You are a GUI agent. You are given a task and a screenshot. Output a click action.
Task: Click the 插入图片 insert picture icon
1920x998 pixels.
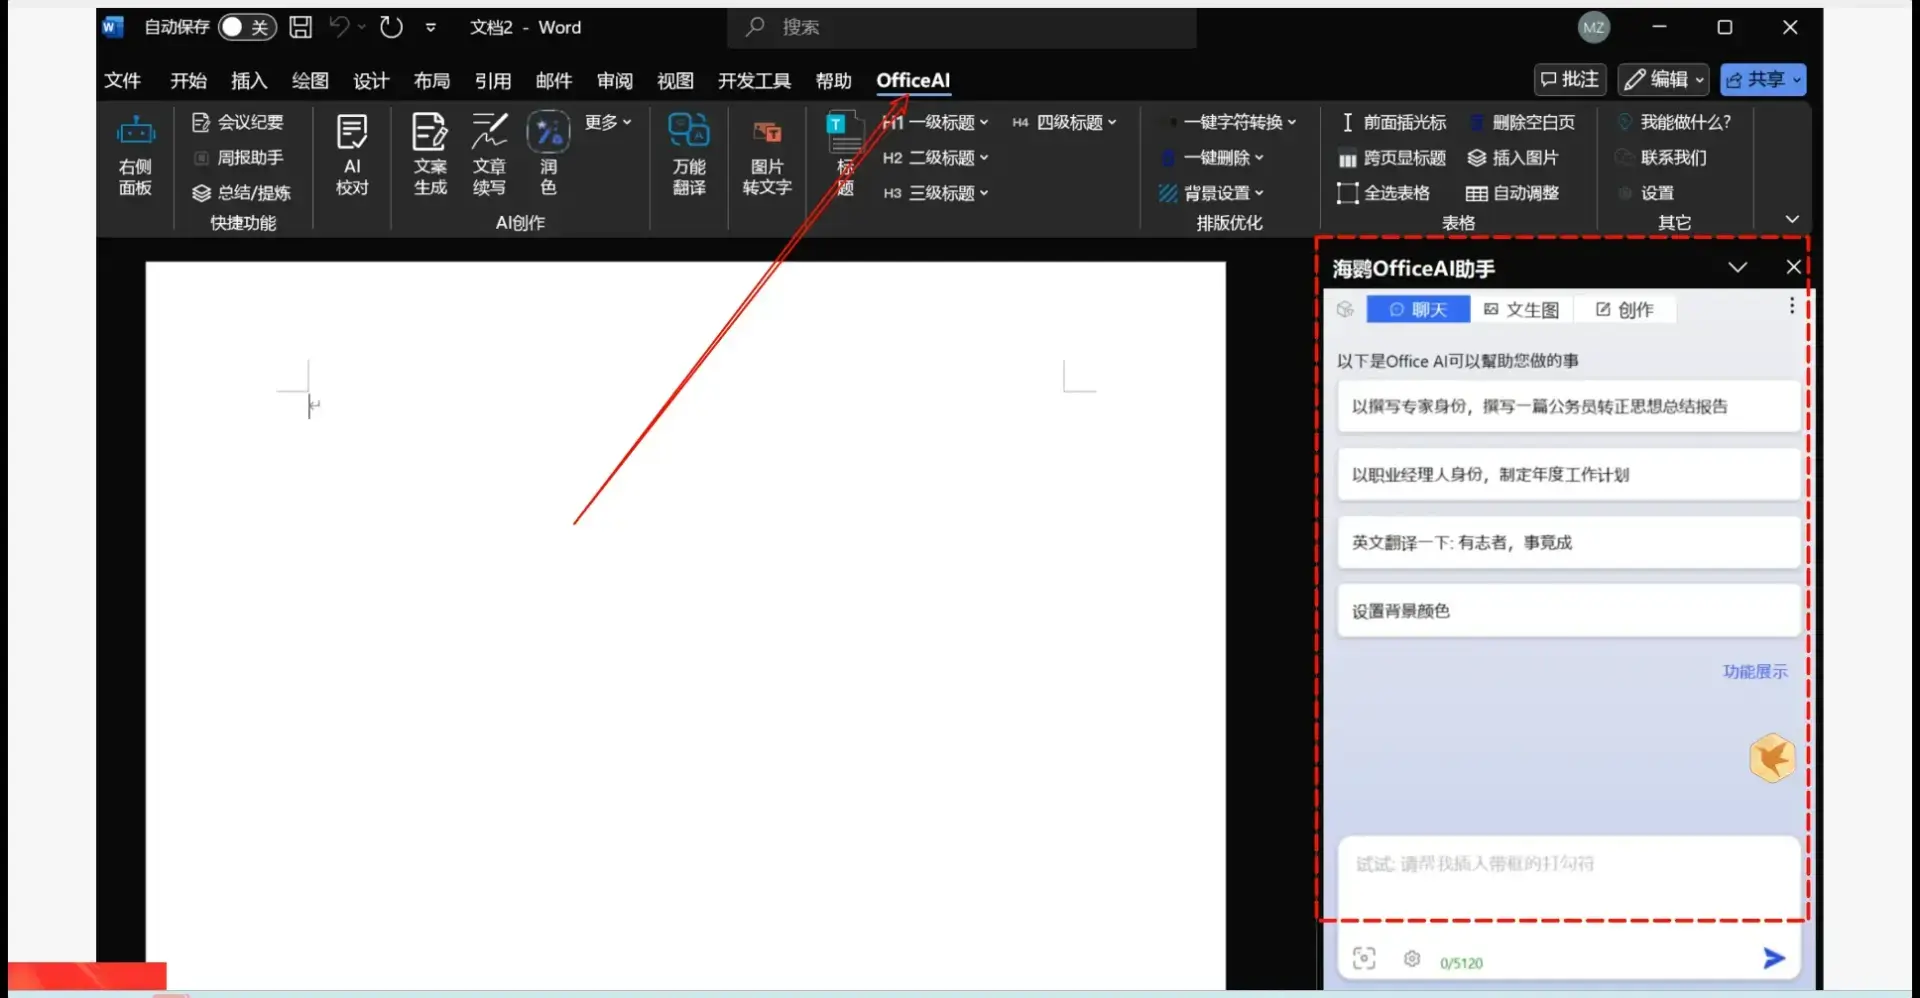coord(1513,157)
